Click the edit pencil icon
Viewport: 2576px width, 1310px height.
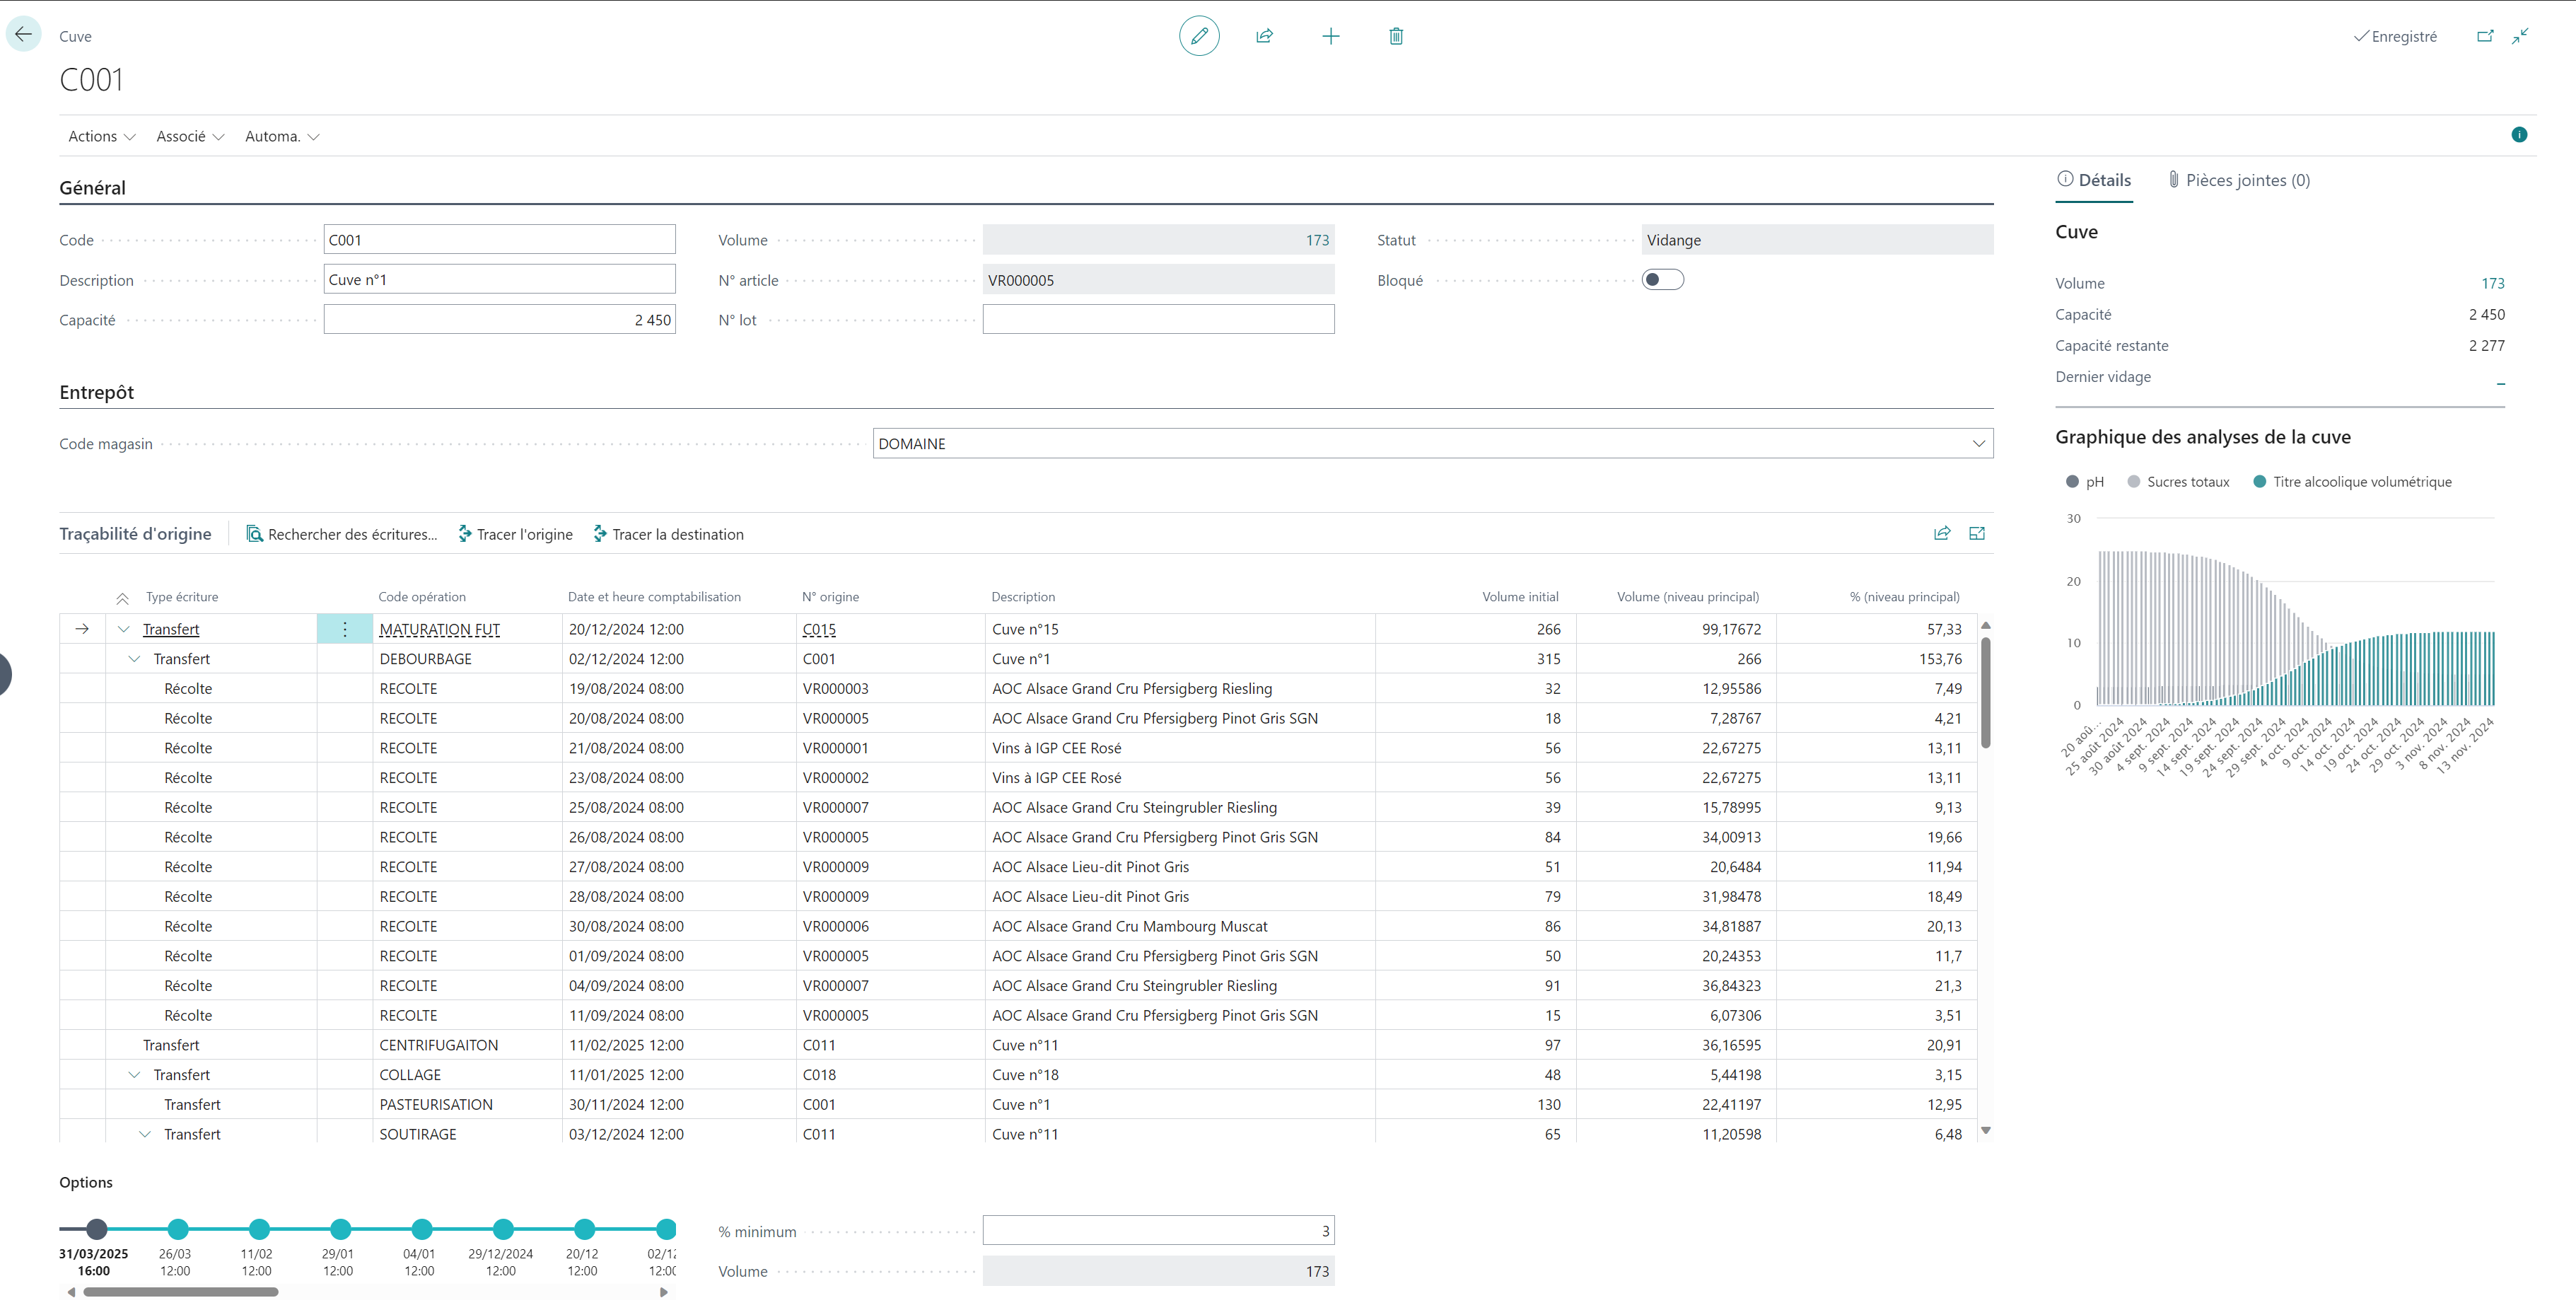(x=1199, y=36)
